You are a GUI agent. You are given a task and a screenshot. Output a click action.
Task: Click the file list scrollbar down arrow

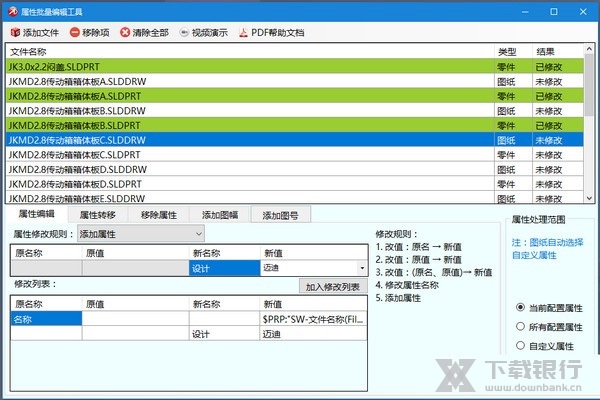point(589,198)
